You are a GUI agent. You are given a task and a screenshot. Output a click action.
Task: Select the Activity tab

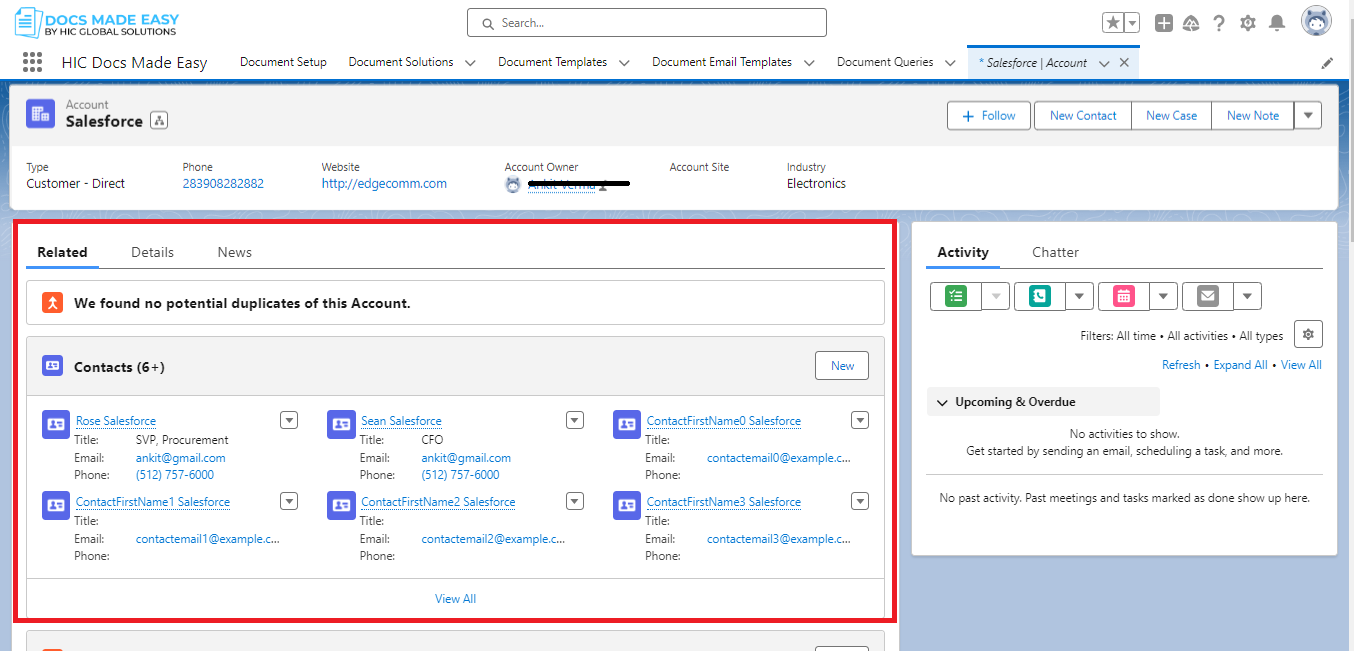pyautogui.click(x=963, y=252)
